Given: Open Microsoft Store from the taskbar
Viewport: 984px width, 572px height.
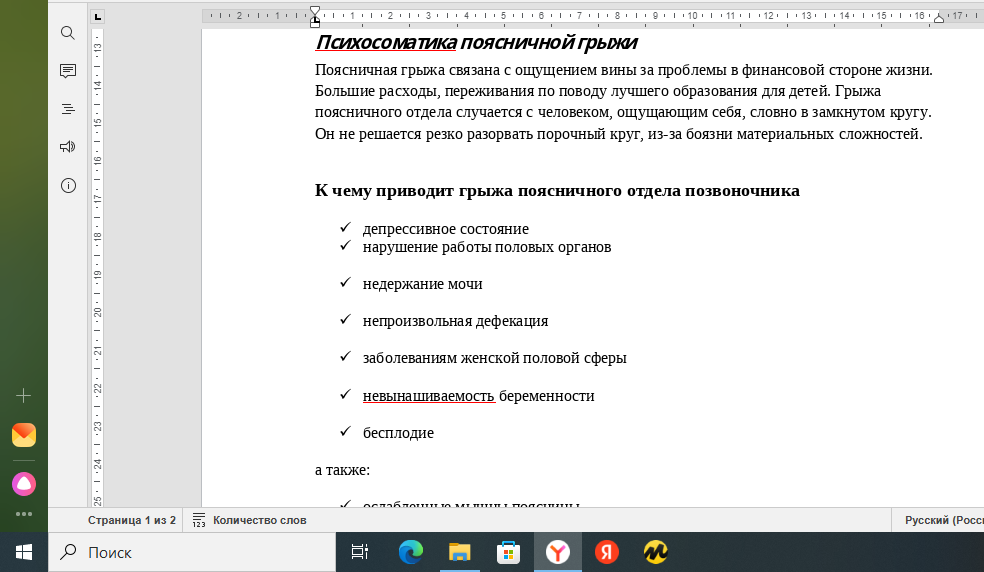Looking at the screenshot, I should [x=508, y=552].
